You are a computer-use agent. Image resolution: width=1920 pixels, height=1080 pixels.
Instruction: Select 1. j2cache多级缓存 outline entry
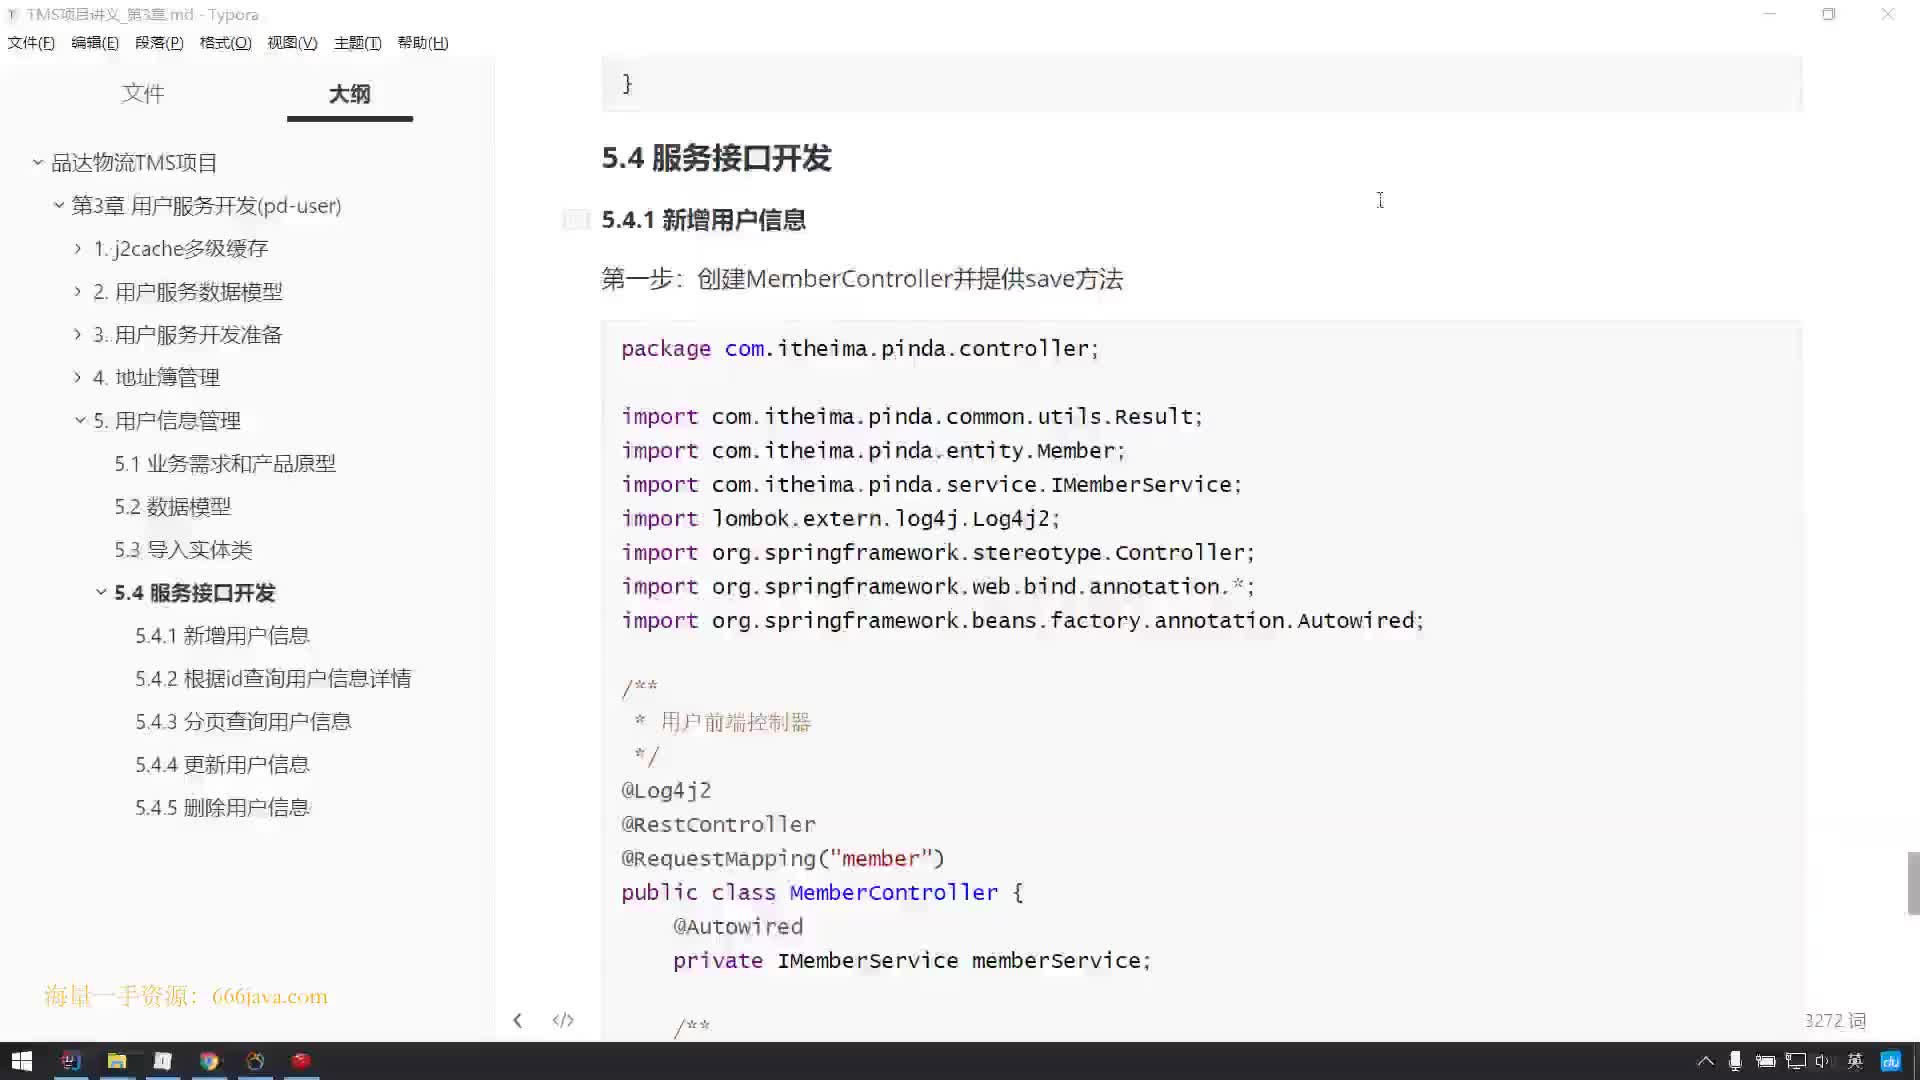coord(181,248)
